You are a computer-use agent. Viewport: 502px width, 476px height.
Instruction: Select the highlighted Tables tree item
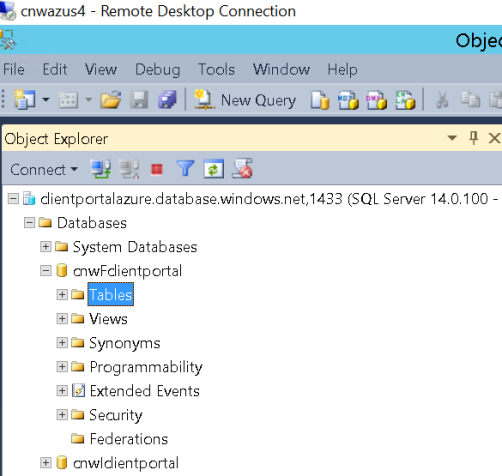pyautogui.click(x=111, y=295)
